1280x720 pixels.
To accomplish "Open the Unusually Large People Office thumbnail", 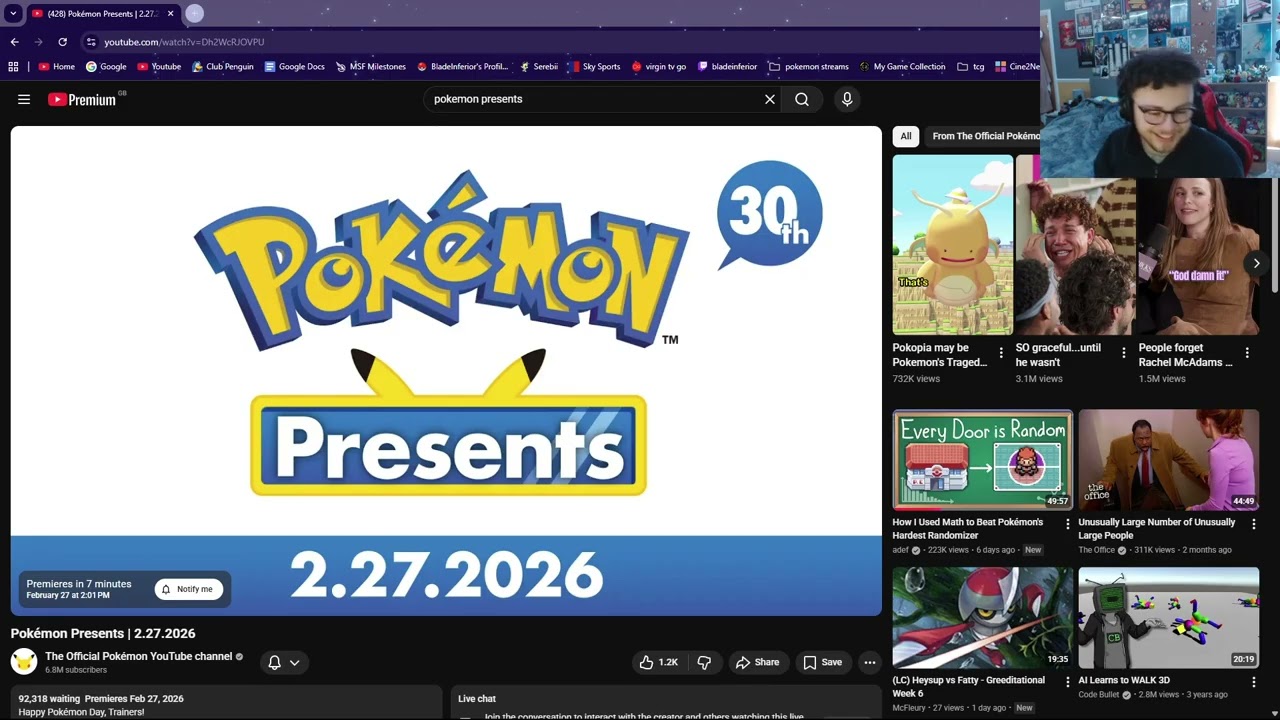I will pyautogui.click(x=1168, y=459).
